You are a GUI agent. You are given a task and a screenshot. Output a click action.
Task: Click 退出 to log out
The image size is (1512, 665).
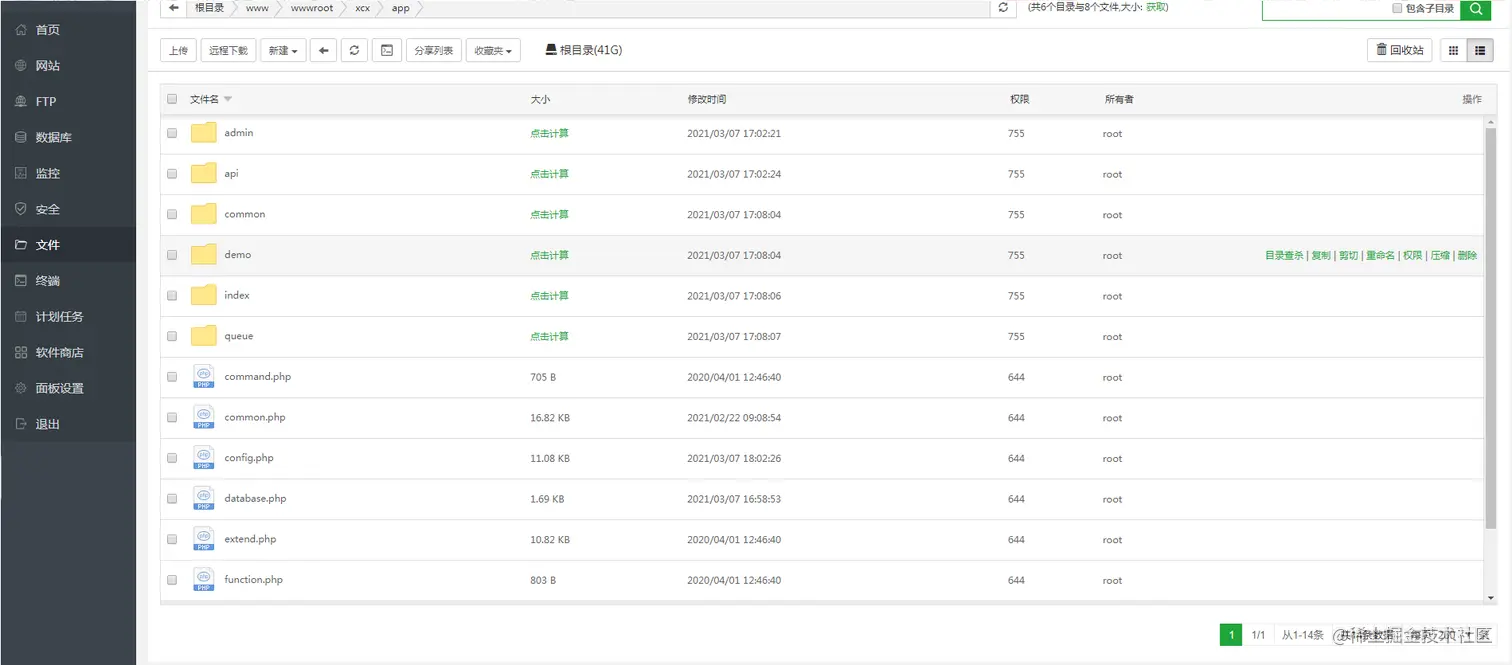pyautogui.click(x=68, y=425)
